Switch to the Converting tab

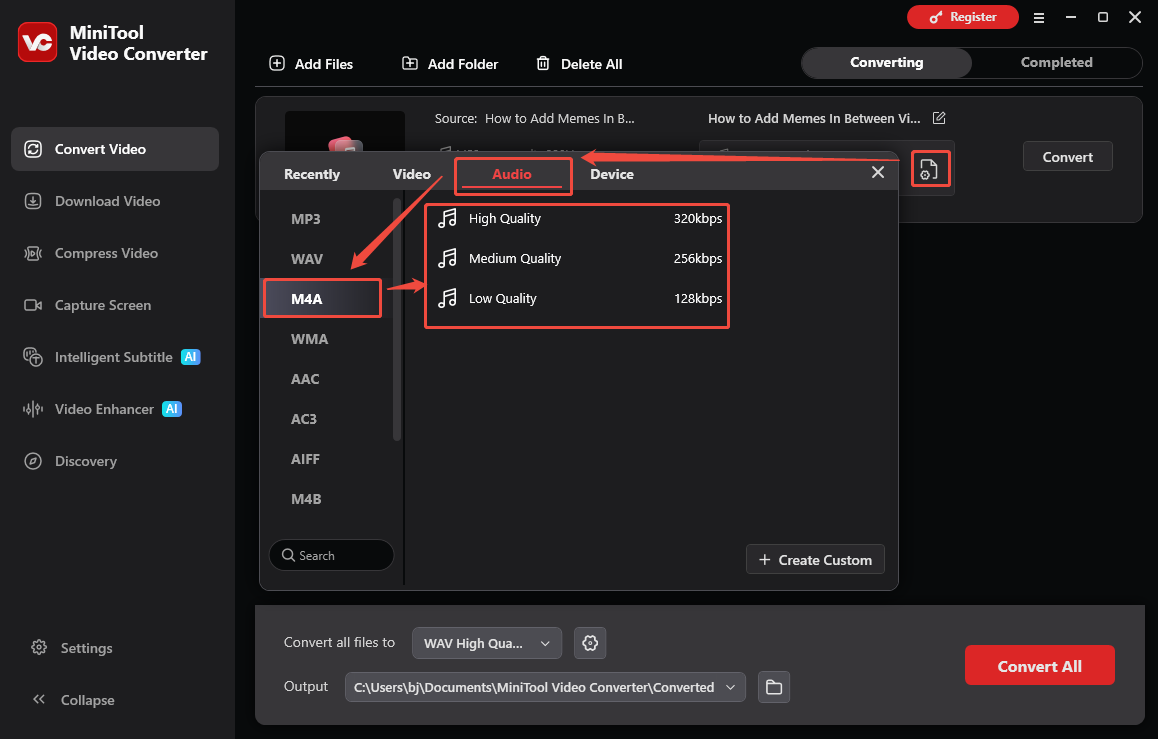(886, 63)
